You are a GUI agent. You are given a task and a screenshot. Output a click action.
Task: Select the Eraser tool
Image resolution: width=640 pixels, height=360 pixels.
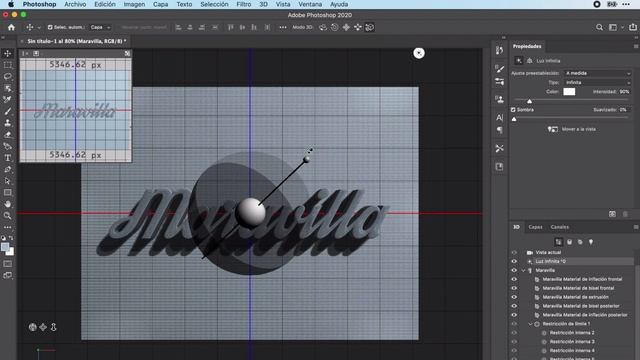[x=7, y=134]
